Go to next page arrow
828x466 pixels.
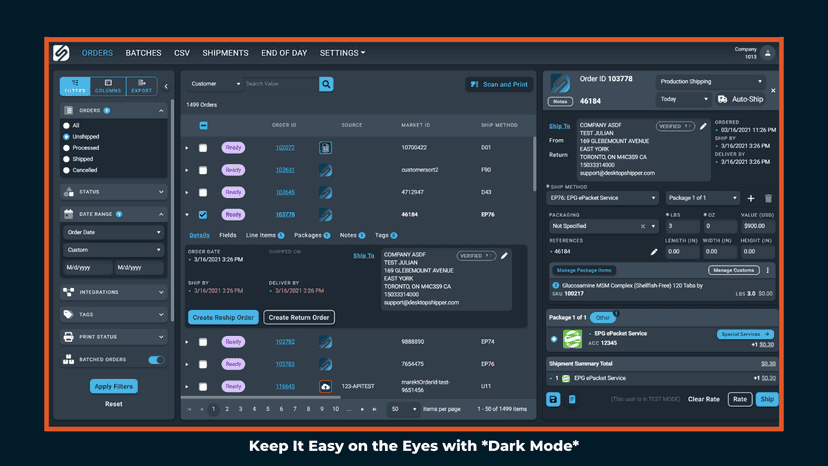(x=362, y=409)
